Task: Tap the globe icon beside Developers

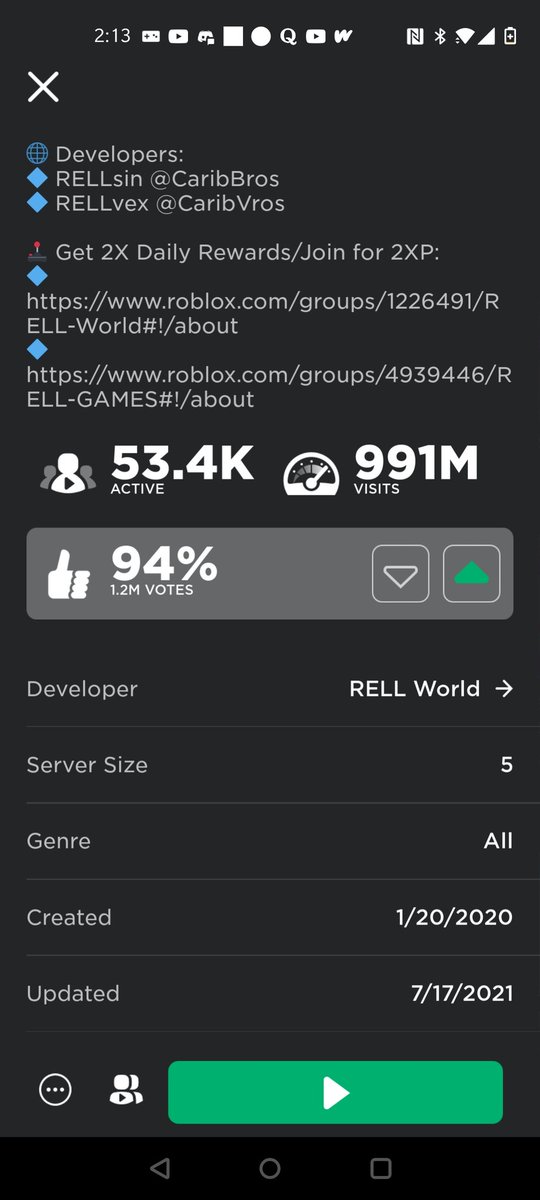Action: (x=37, y=155)
